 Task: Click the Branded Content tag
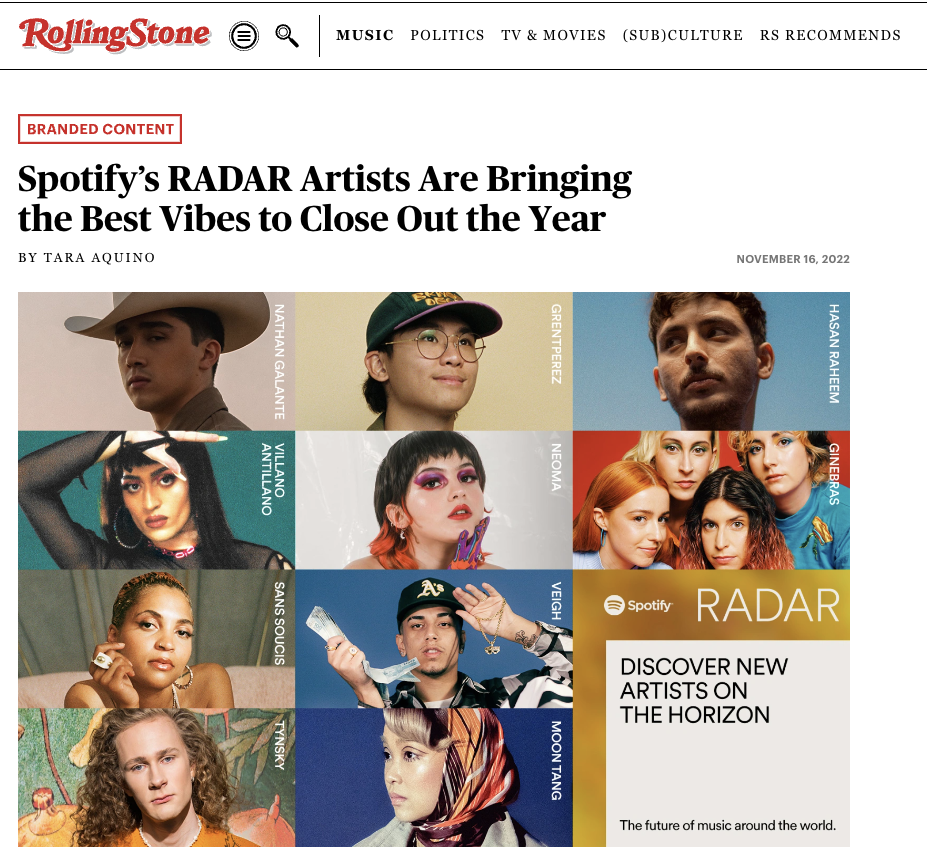[x=100, y=129]
